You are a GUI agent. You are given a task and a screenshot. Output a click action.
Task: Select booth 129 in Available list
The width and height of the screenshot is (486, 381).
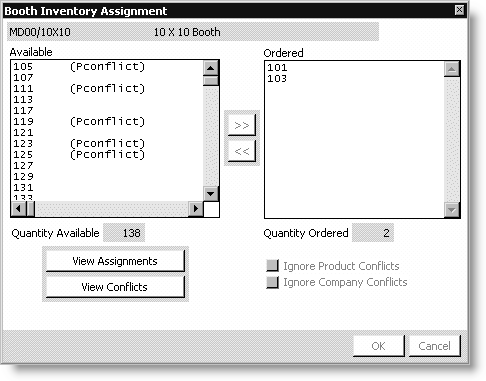pyautogui.click(x=107, y=176)
